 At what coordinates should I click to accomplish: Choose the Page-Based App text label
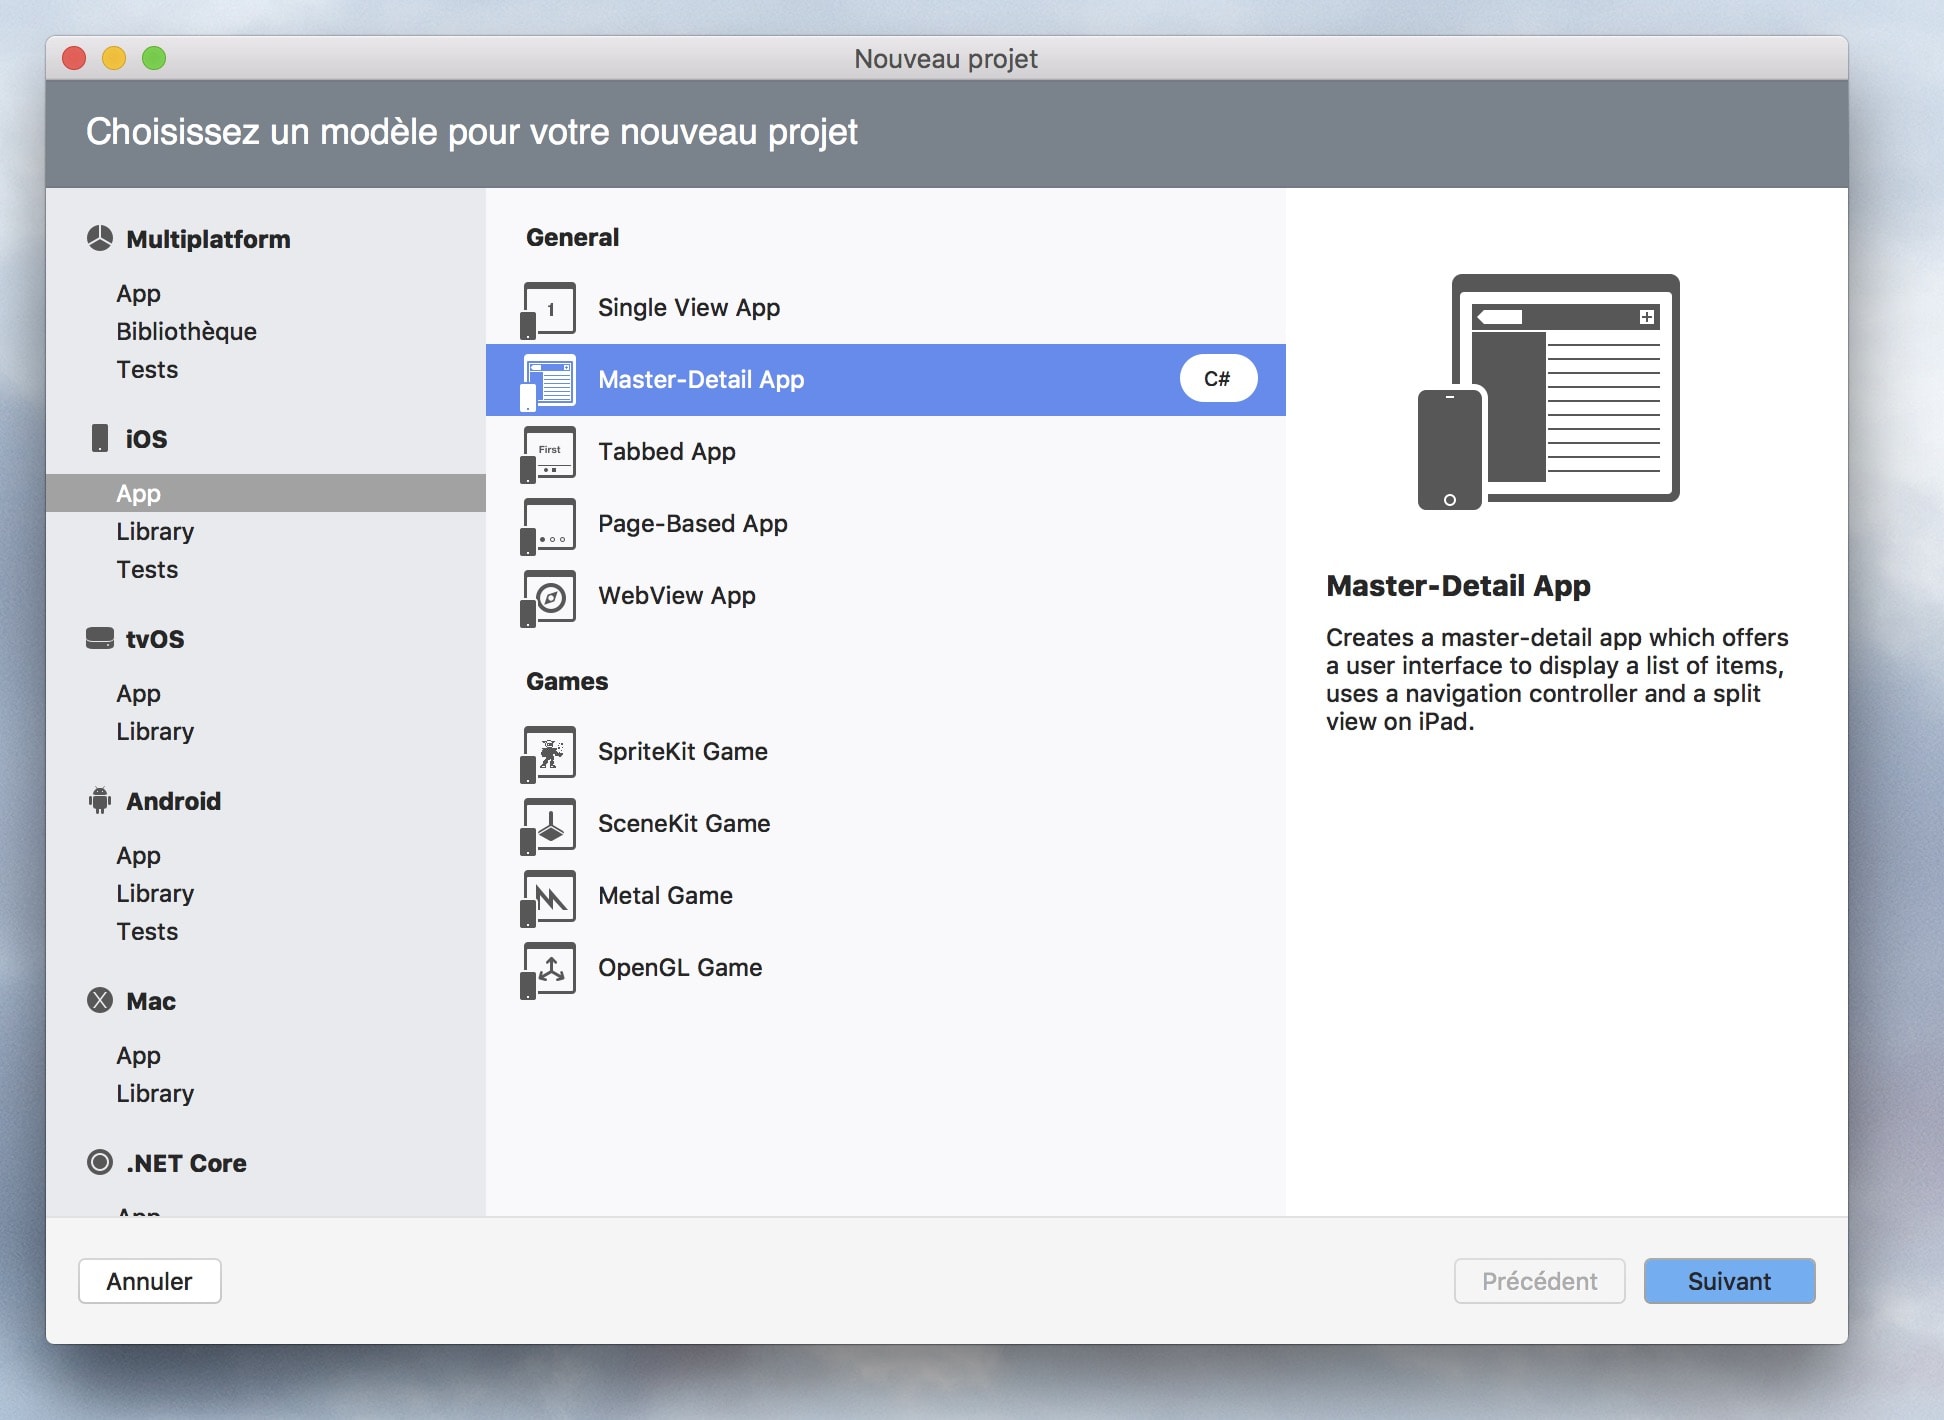(x=693, y=524)
